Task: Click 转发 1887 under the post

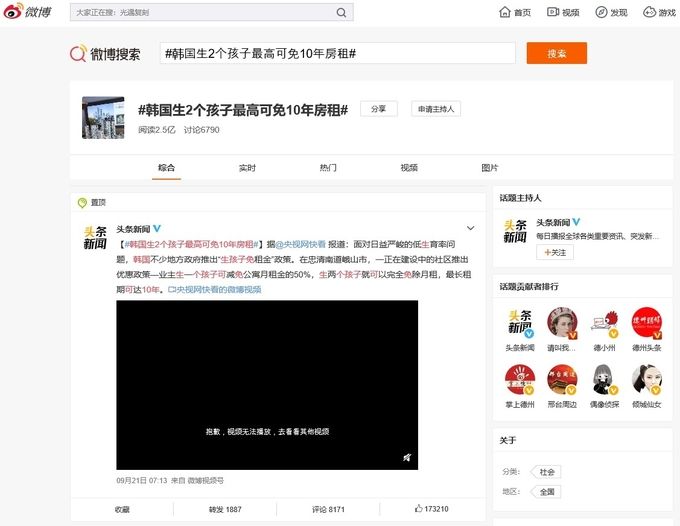Action: click(x=225, y=509)
